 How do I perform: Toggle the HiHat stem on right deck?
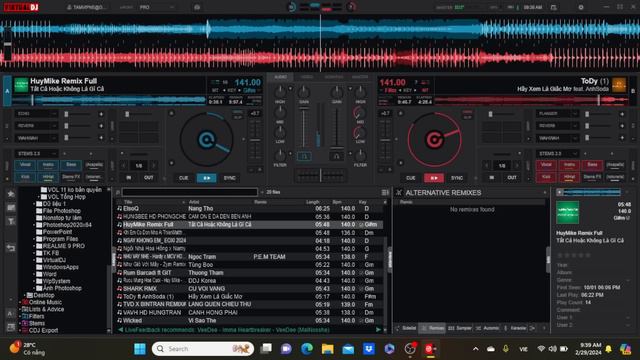point(569,177)
